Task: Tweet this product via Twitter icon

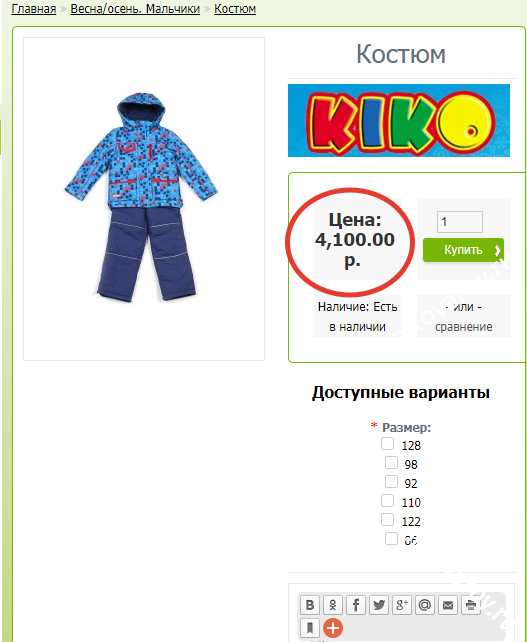Action: pyautogui.click(x=379, y=605)
